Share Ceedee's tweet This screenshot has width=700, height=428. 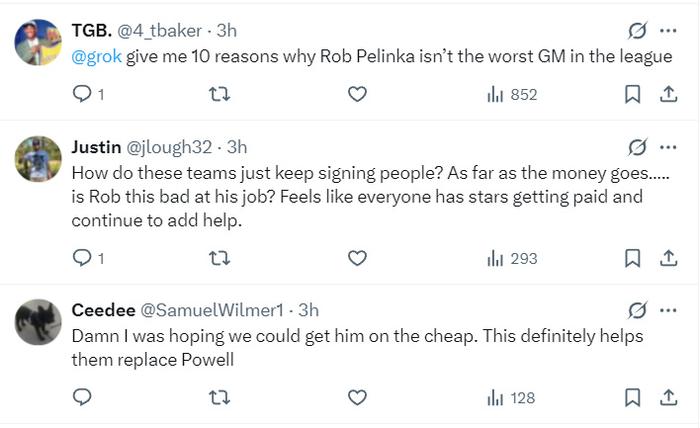[668, 398]
